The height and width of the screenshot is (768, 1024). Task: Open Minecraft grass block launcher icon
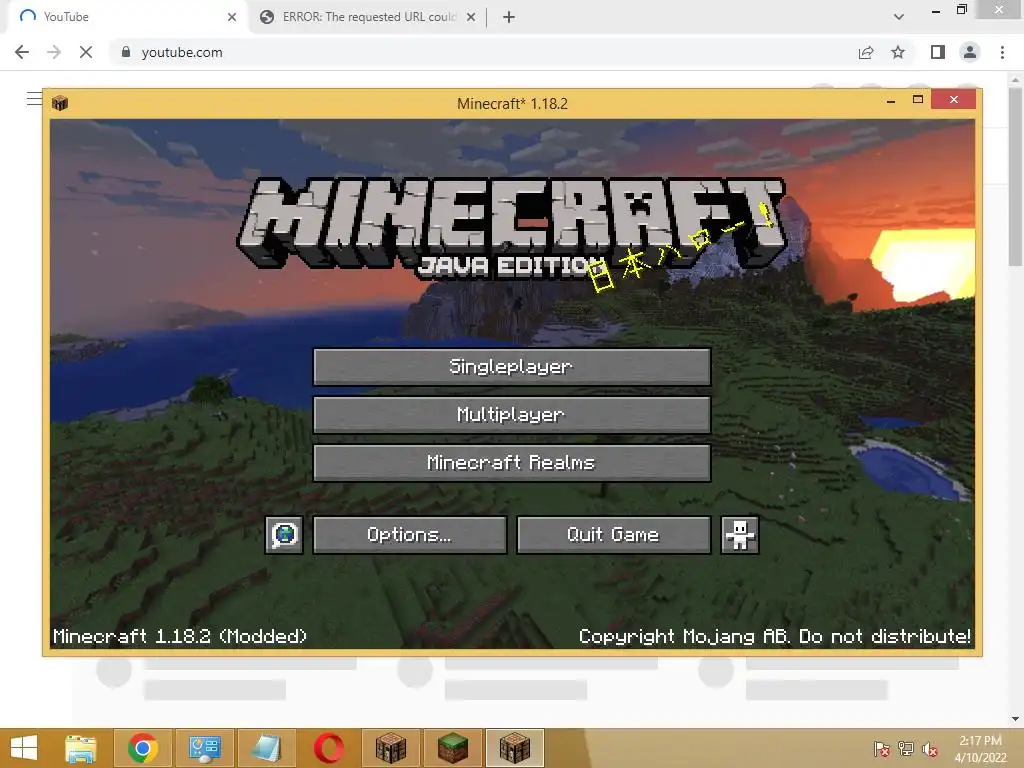point(453,748)
